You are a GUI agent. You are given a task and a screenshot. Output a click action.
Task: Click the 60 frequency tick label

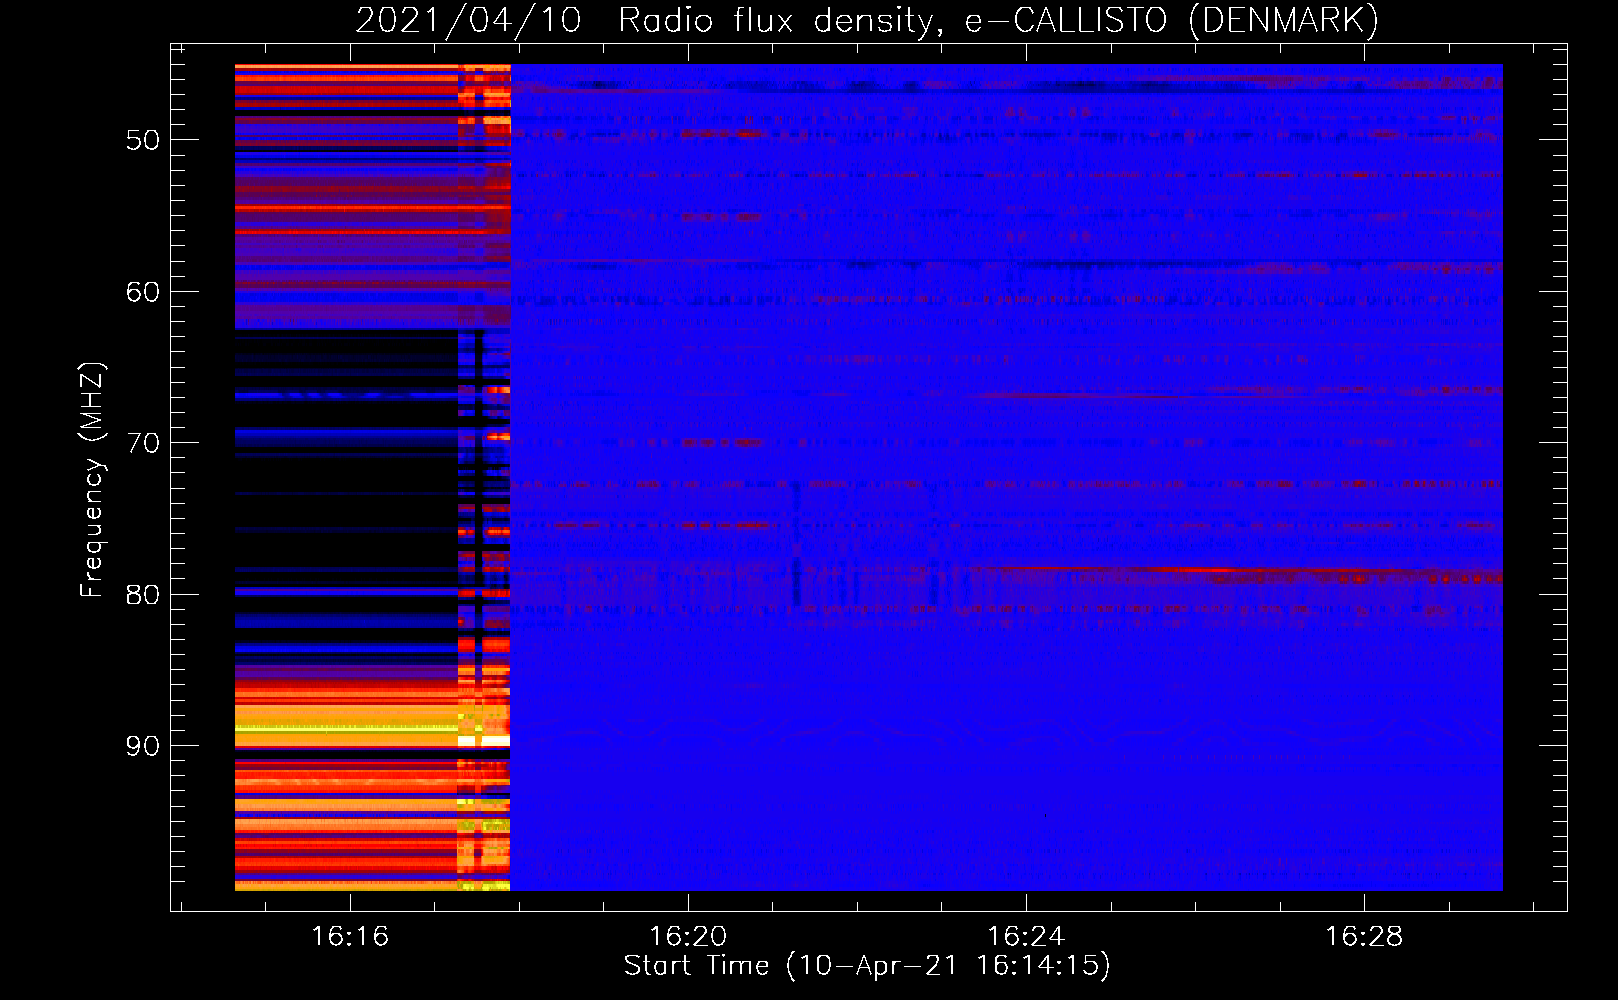coord(143,292)
